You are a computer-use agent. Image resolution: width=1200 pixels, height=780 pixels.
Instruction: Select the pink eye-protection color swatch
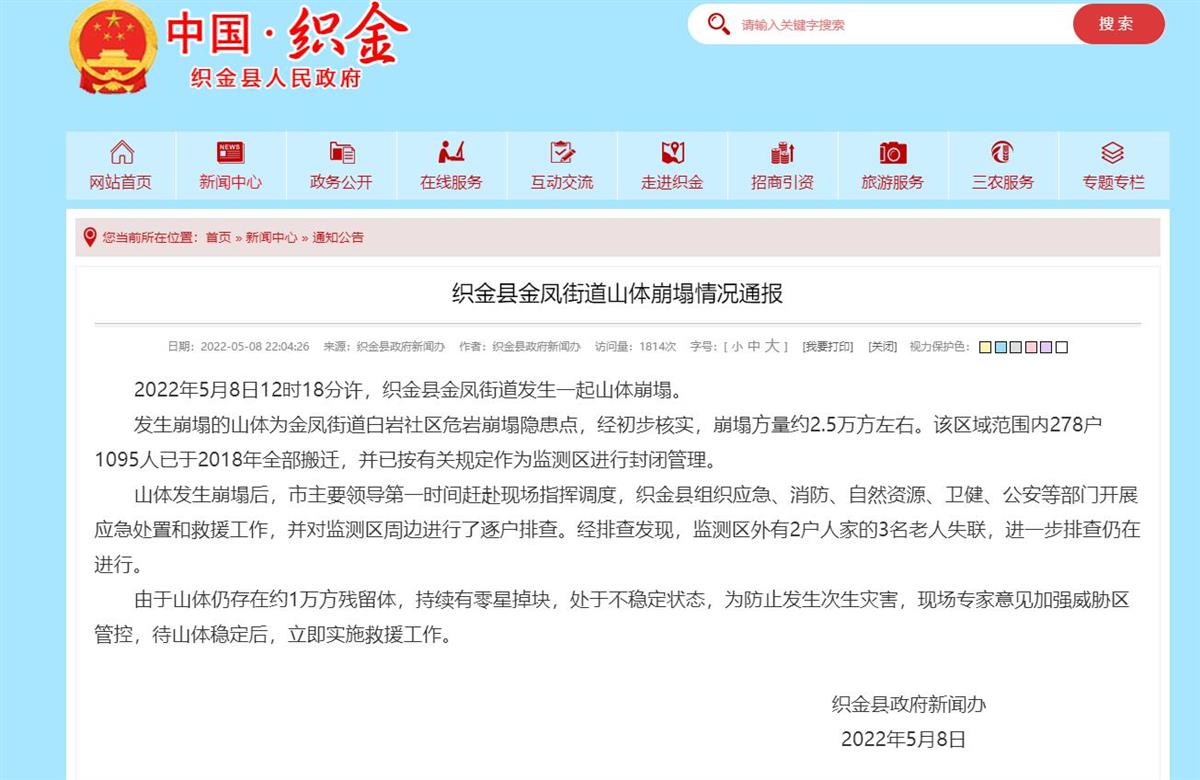[1031, 347]
